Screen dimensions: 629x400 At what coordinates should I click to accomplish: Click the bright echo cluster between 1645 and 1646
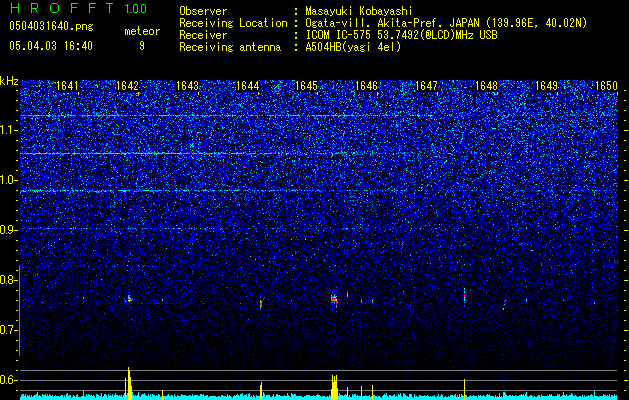point(334,299)
